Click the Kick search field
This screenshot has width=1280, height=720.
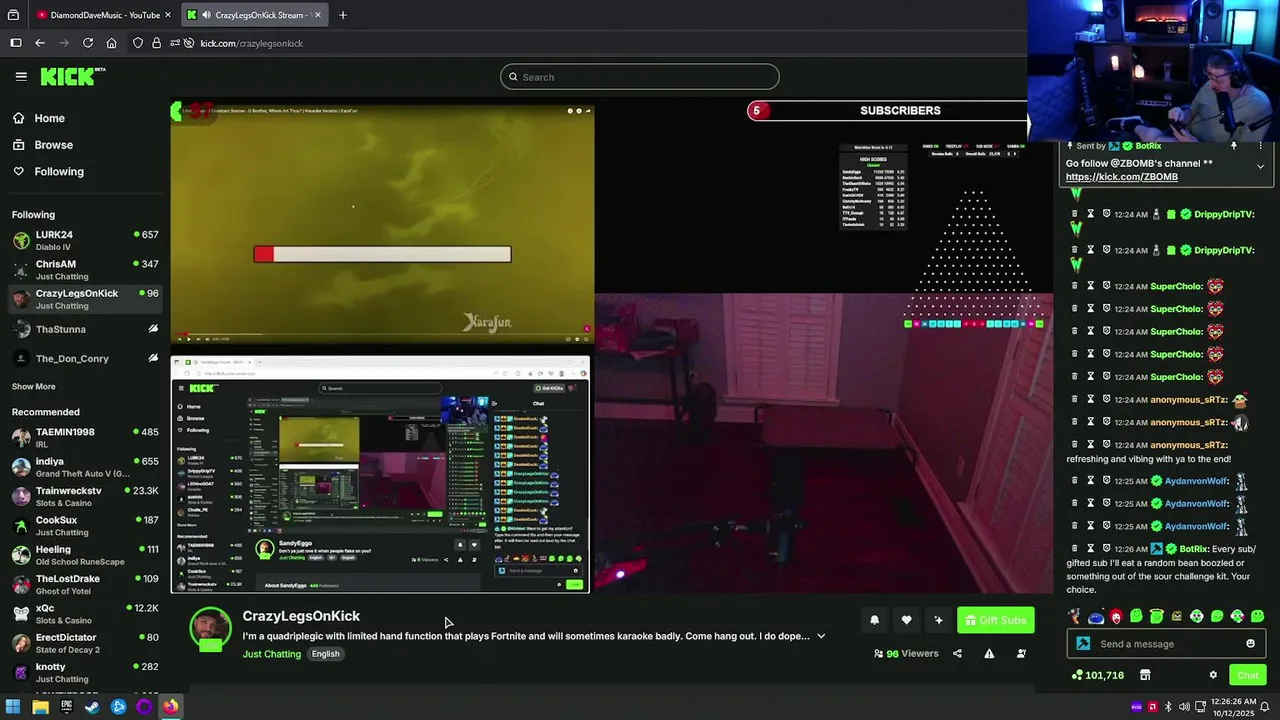(x=640, y=77)
